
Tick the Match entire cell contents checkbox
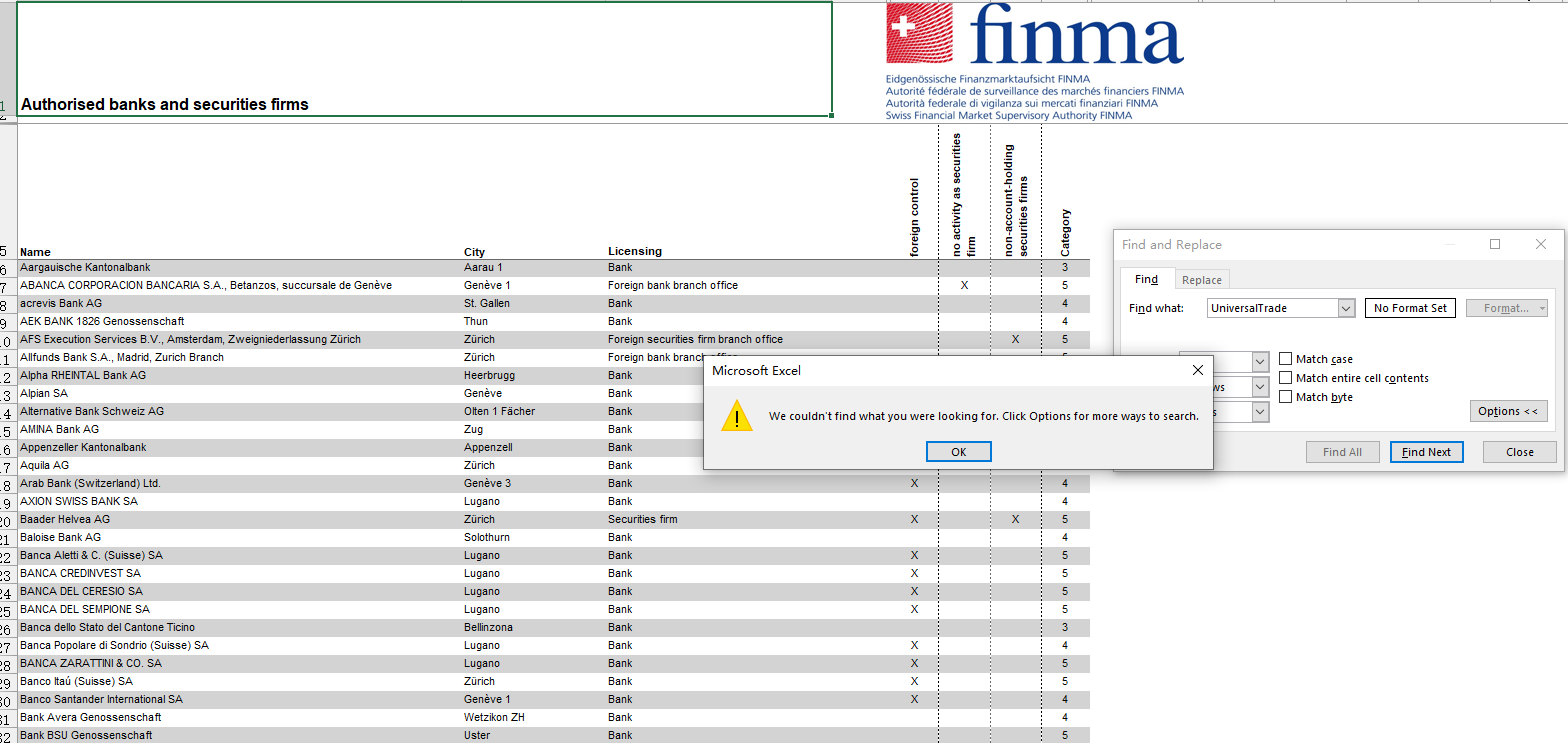[1286, 378]
